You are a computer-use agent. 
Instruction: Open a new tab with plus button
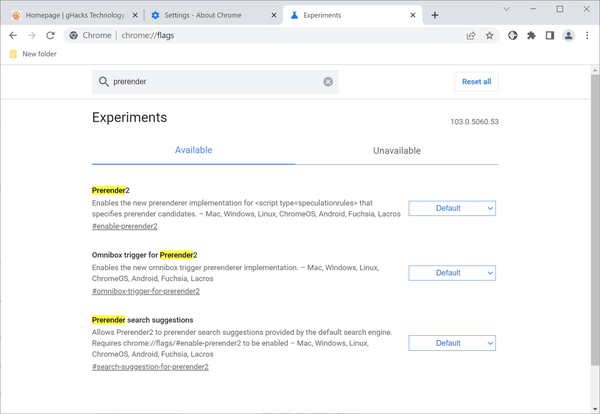tap(435, 15)
